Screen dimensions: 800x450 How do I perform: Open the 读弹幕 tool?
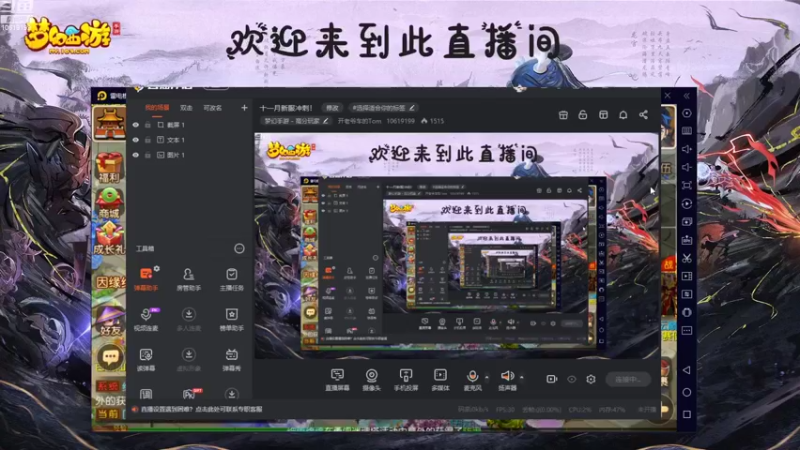pyautogui.click(x=146, y=359)
